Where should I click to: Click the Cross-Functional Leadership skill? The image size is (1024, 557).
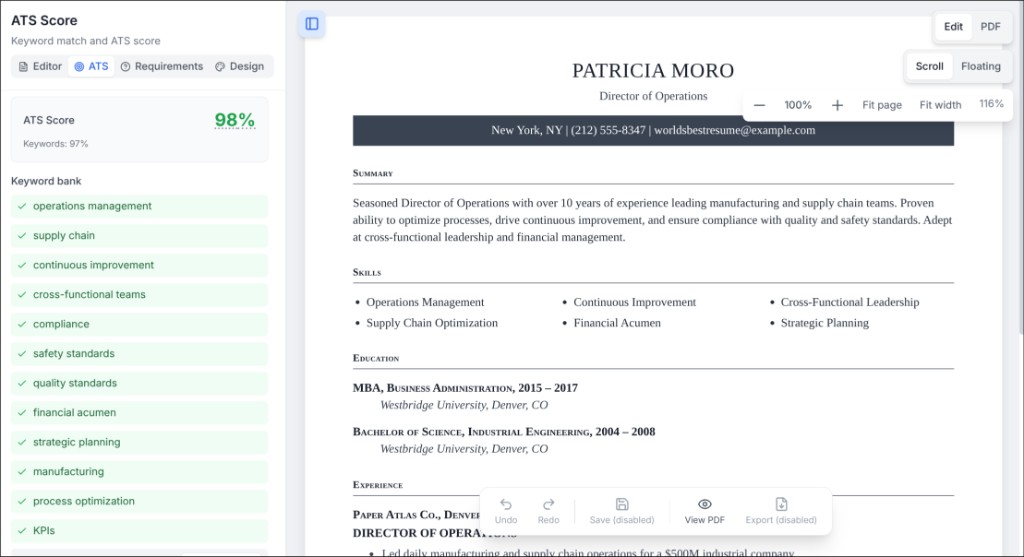click(x=850, y=302)
